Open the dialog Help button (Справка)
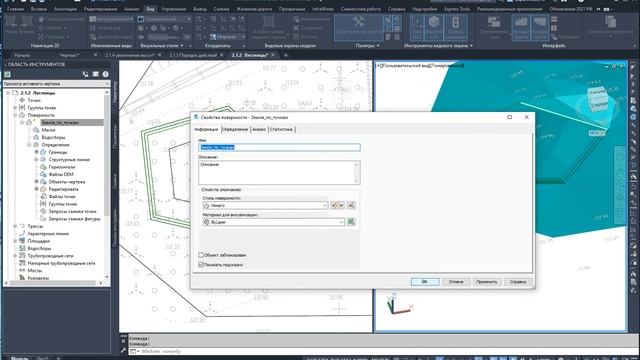640x360 pixels. pyautogui.click(x=518, y=282)
